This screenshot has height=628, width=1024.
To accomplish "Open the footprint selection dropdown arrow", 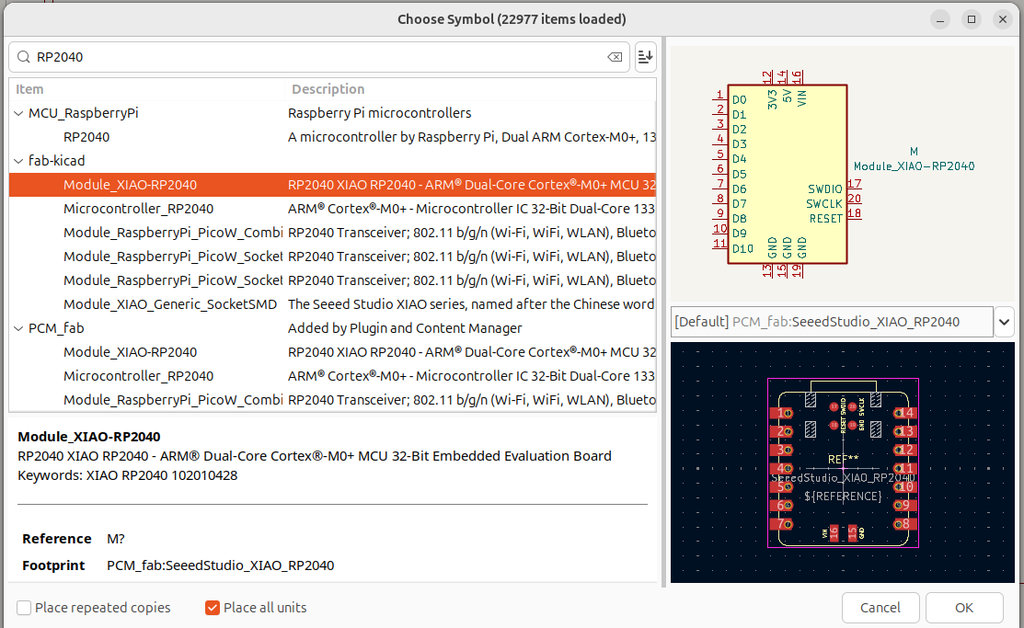I will point(1004,322).
